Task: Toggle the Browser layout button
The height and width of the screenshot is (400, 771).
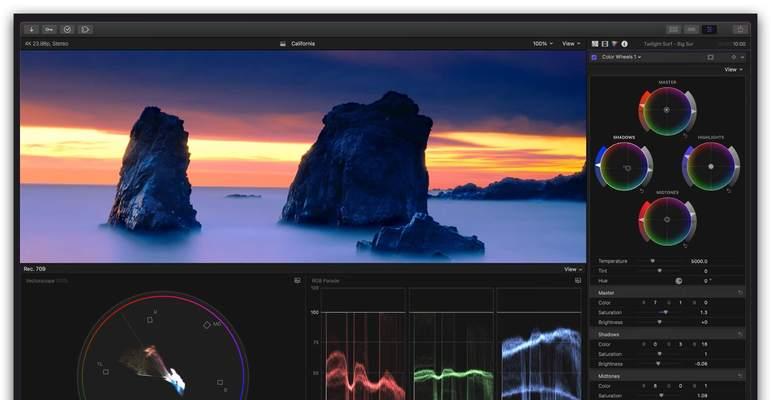Action: [x=673, y=30]
